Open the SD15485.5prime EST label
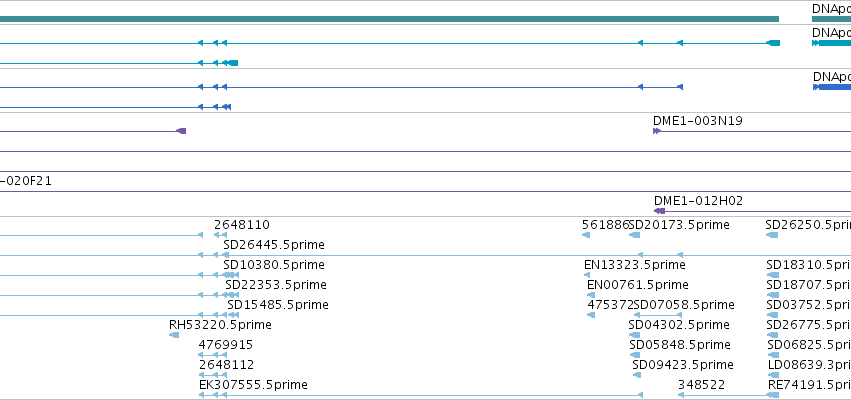 278,305
